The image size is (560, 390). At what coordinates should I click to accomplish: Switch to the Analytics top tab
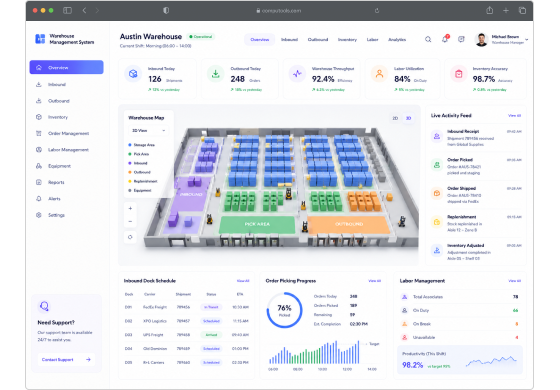397,39
